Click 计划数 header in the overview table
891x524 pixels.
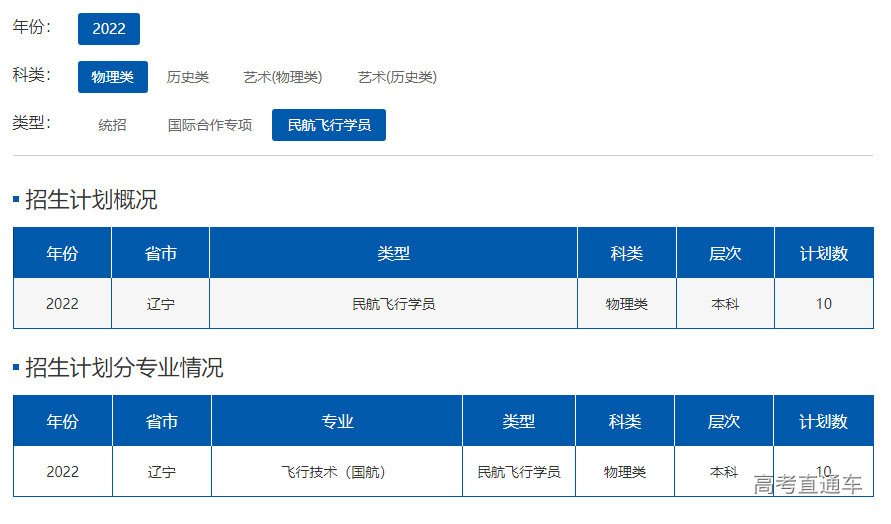coord(823,254)
